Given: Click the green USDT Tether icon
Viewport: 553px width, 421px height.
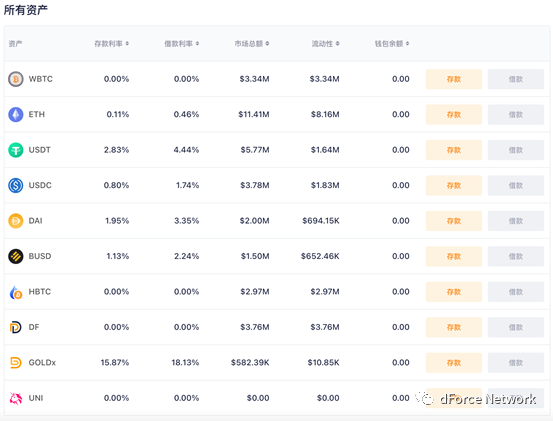Looking at the screenshot, I should tap(16, 150).
